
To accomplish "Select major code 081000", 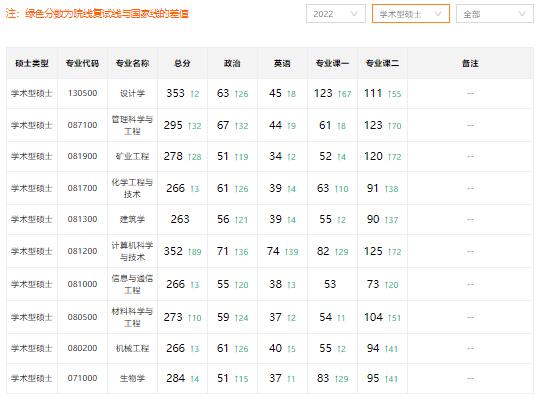I will [82, 284].
